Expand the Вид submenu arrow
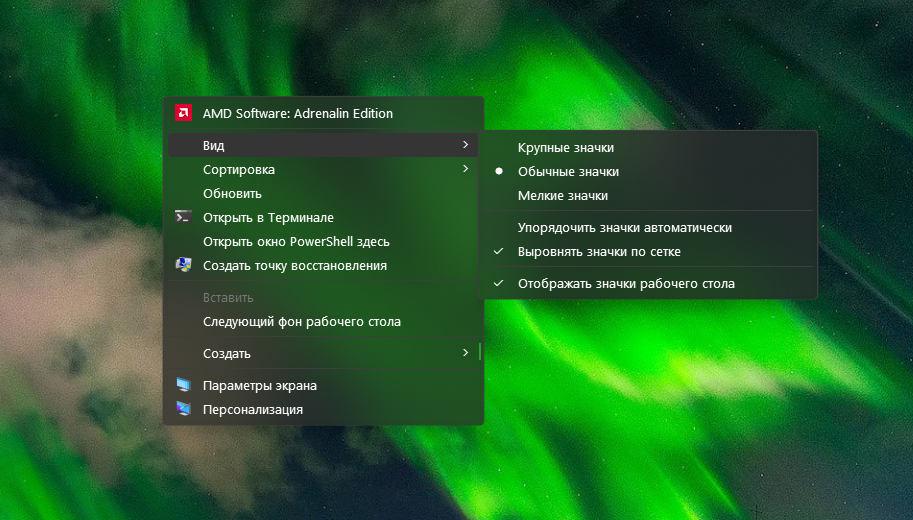The width and height of the screenshot is (913, 520). point(465,144)
